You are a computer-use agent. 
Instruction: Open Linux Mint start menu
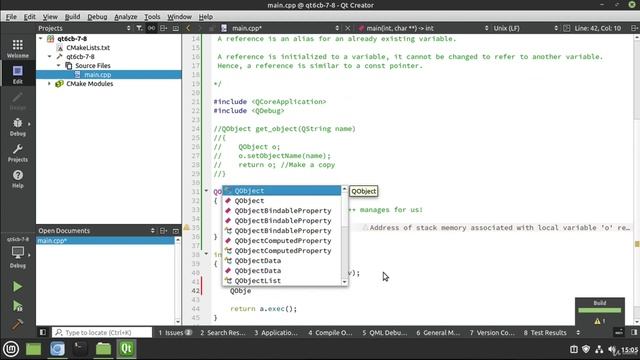pyautogui.click(x=11, y=349)
